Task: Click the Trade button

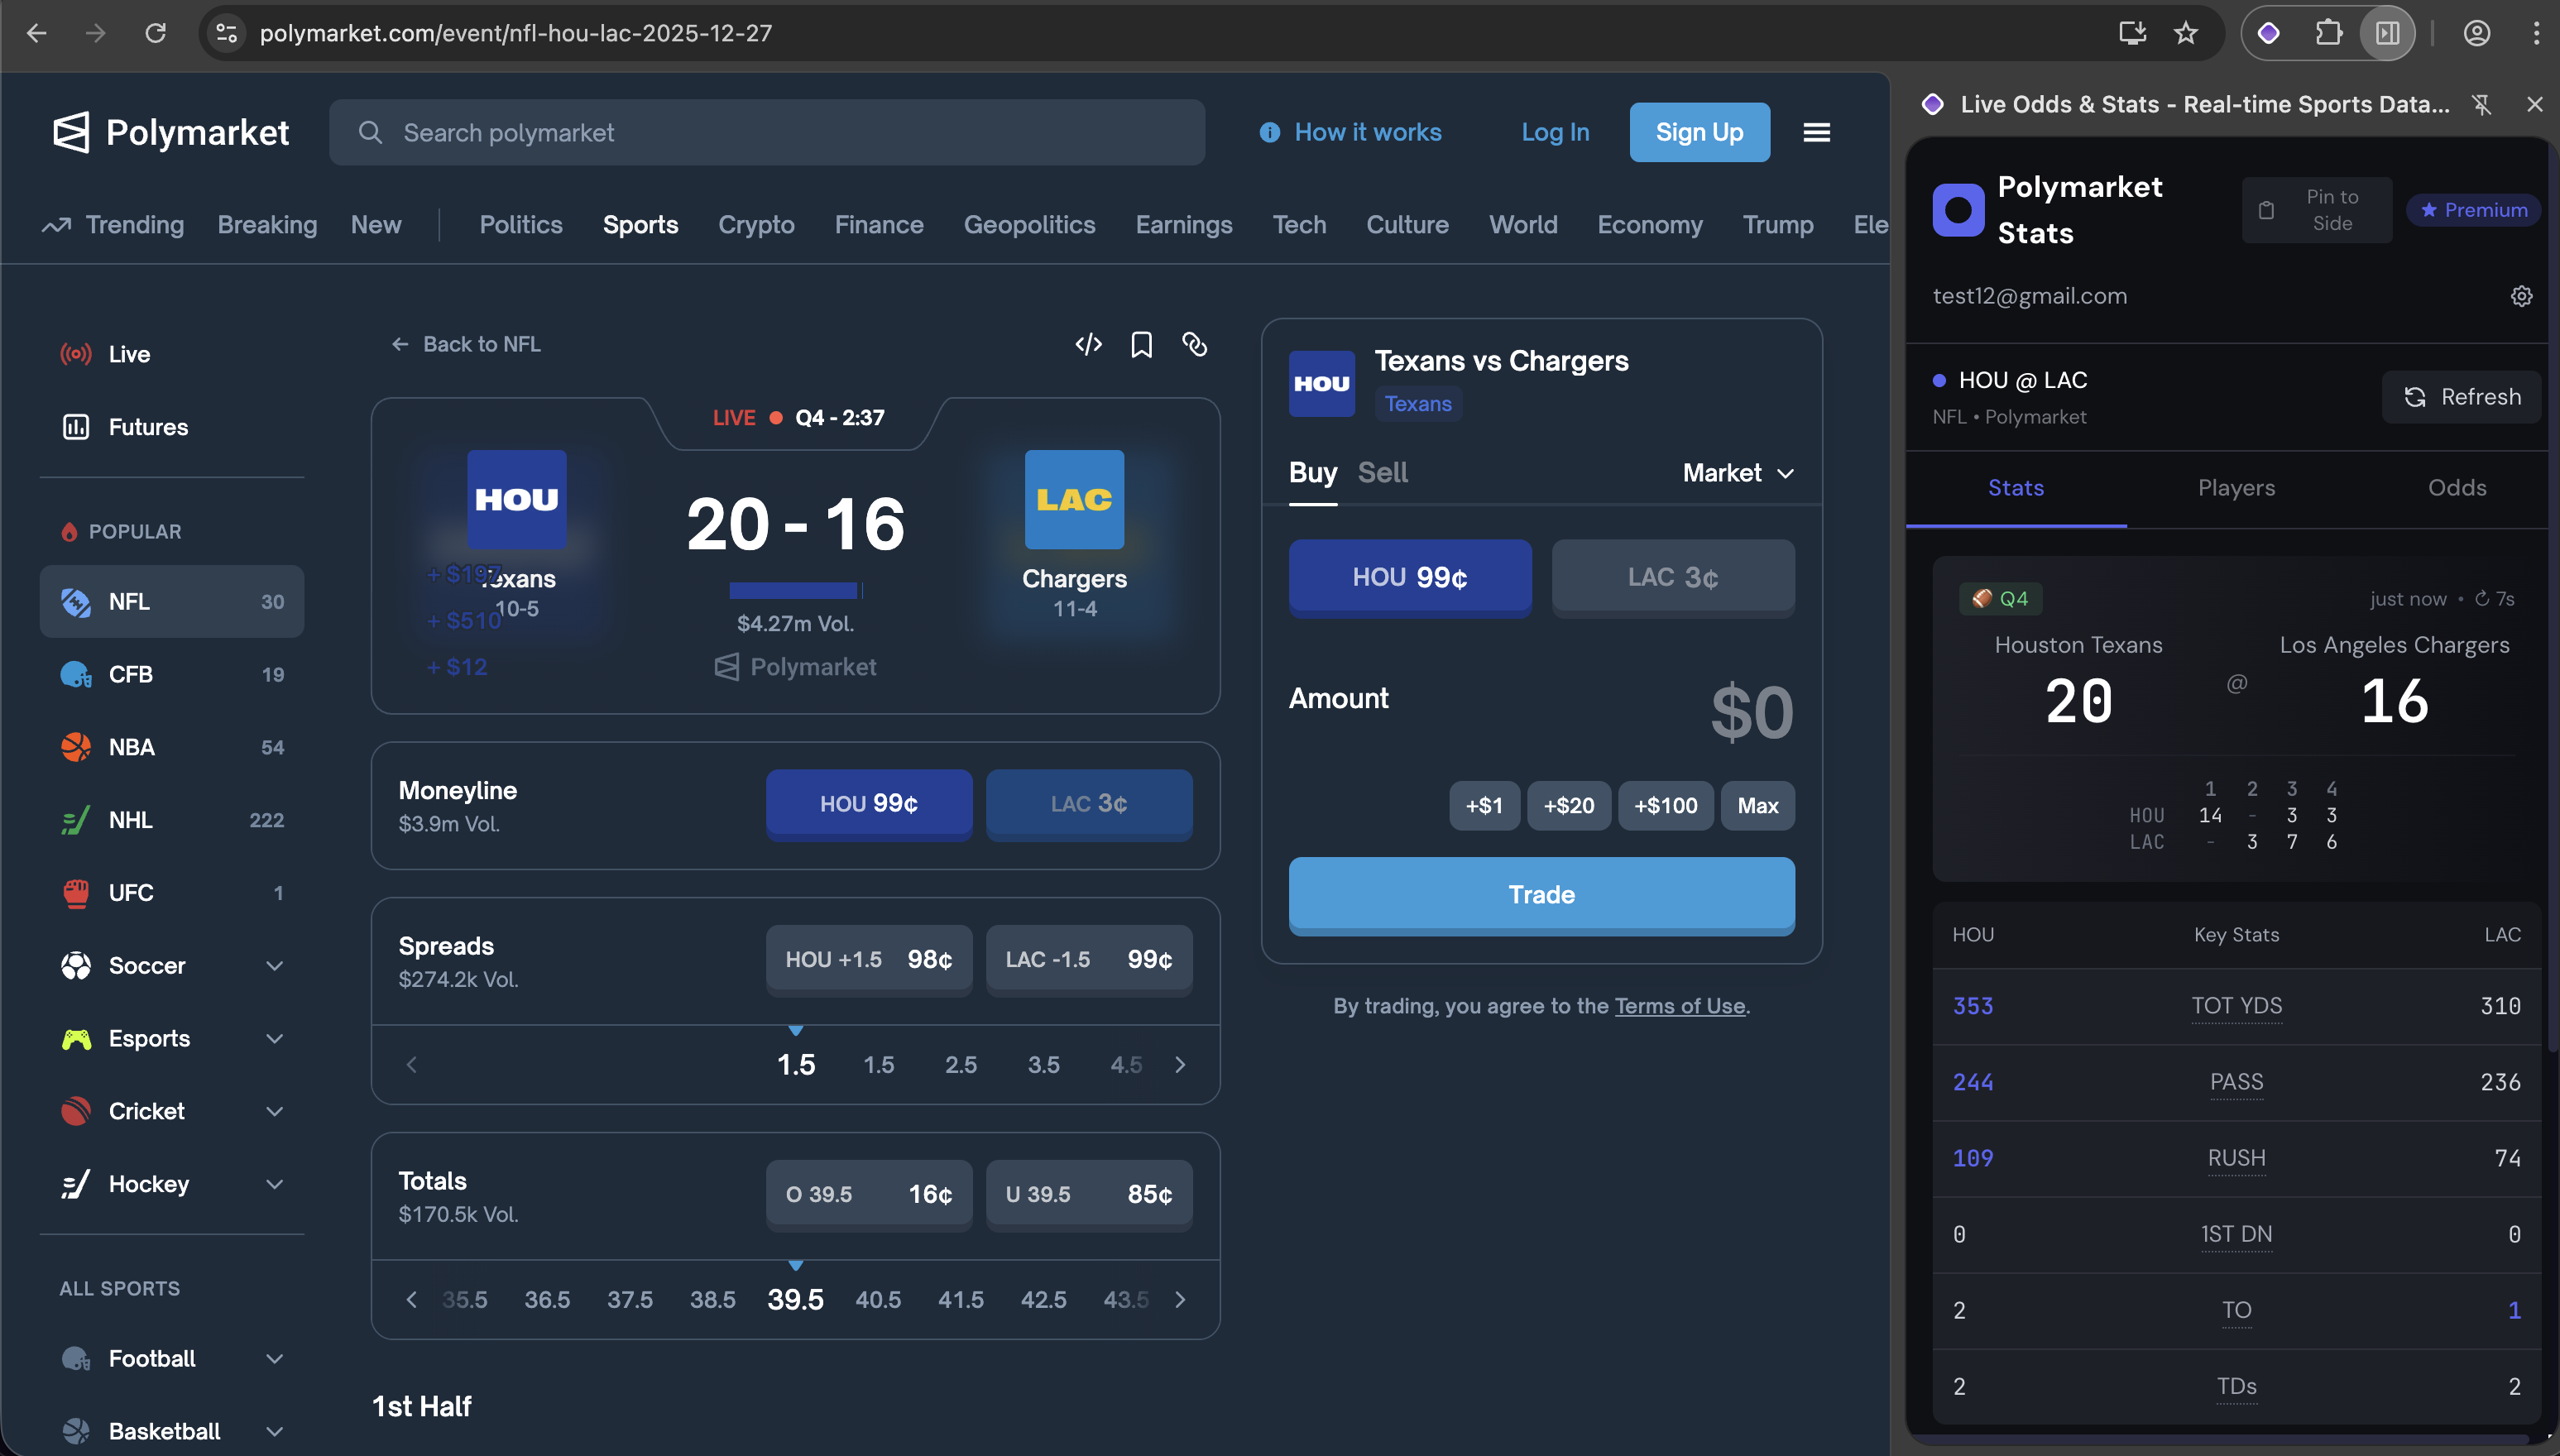Action: [1540, 895]
